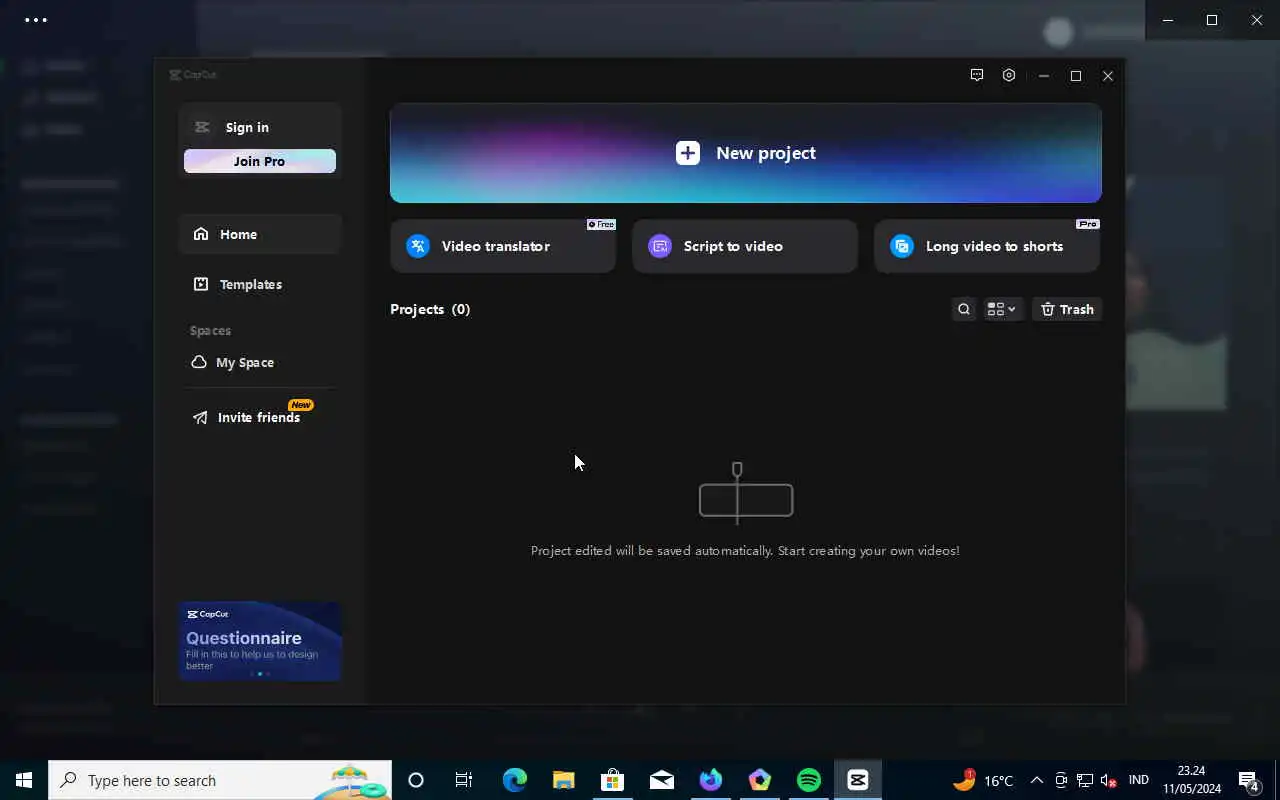
Task: Click the Projects (0) heading
Action: tap(430, 309)
